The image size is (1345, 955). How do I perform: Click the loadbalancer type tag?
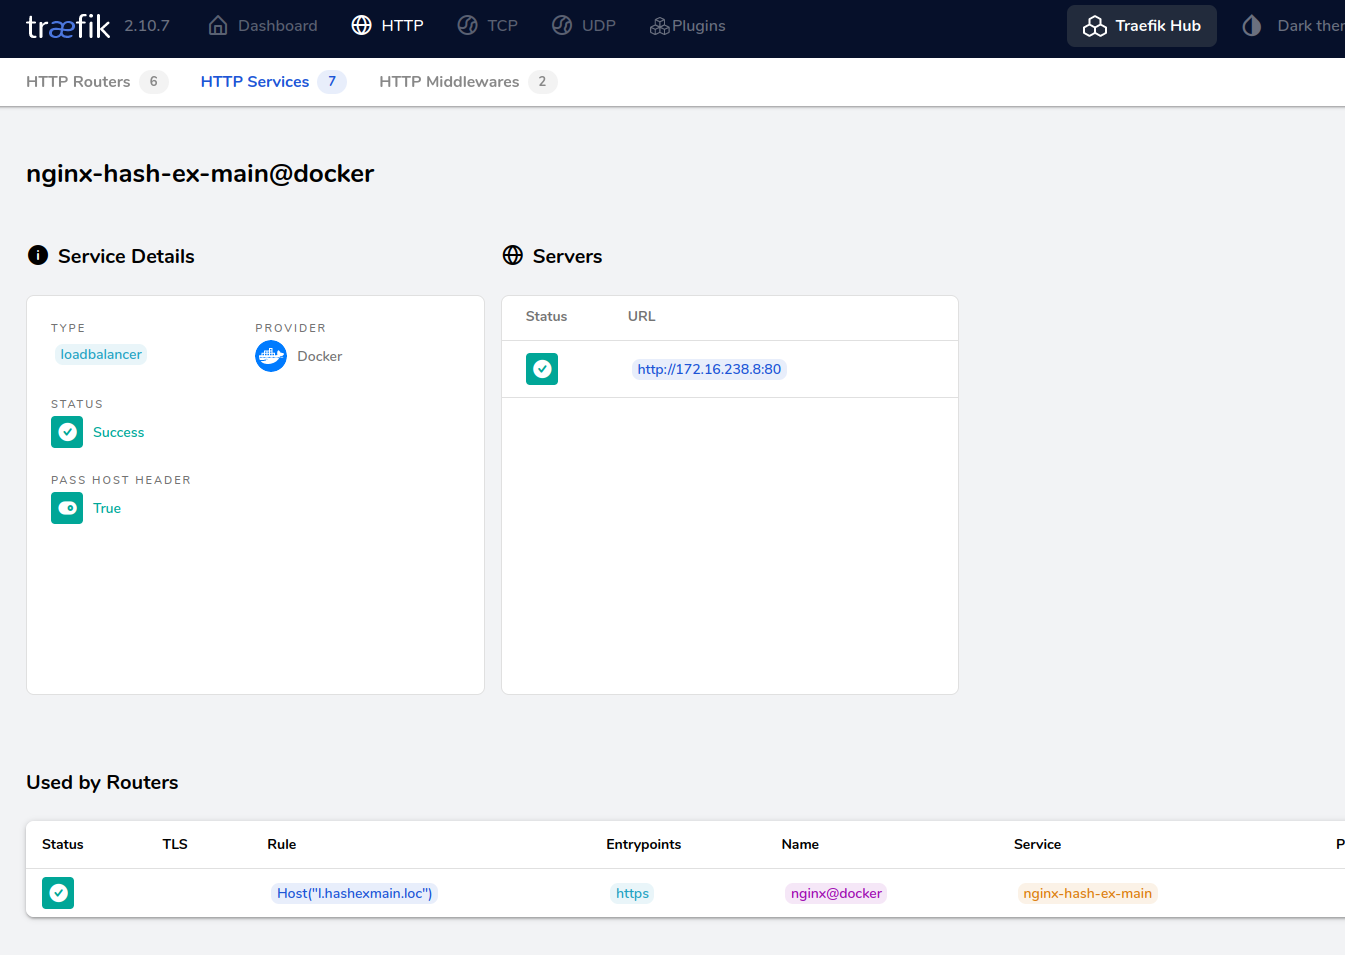point(101,354)
